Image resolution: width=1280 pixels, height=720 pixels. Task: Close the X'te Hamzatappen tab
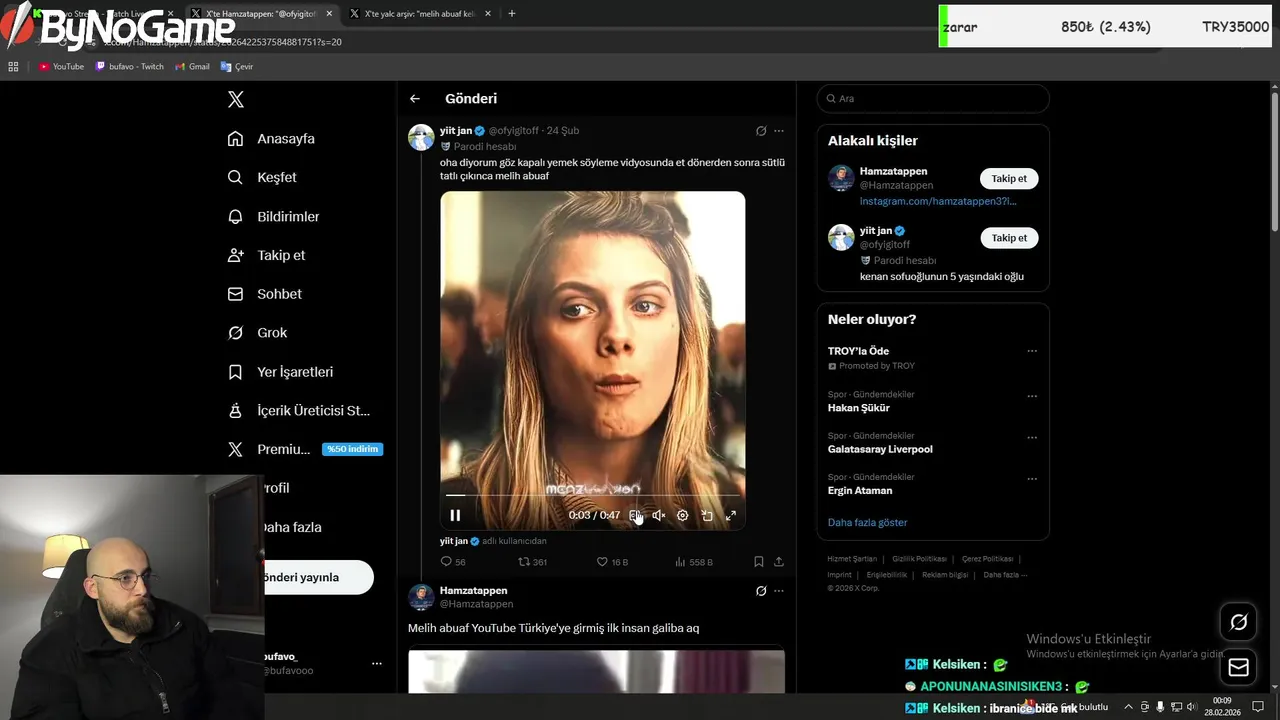coord(328,14)
